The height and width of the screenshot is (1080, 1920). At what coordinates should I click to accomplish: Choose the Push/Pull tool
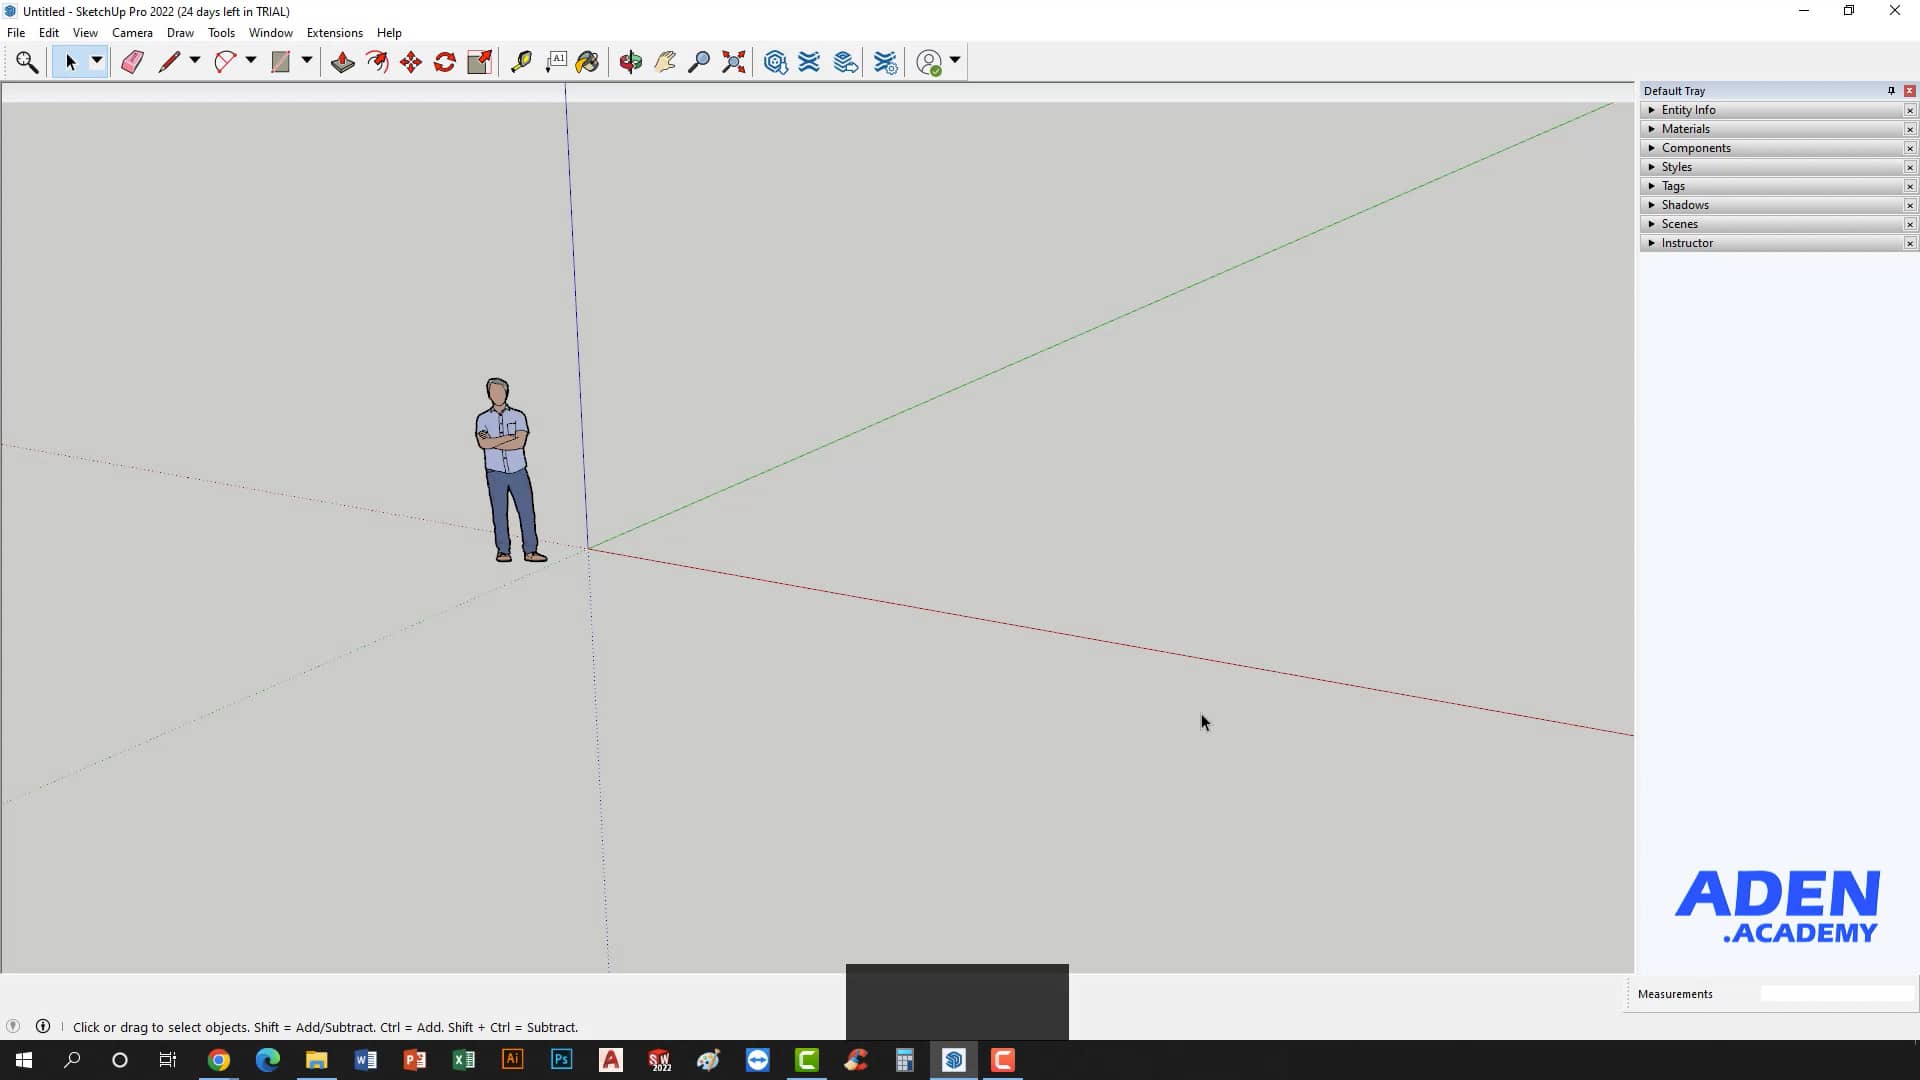click(343, 61)
